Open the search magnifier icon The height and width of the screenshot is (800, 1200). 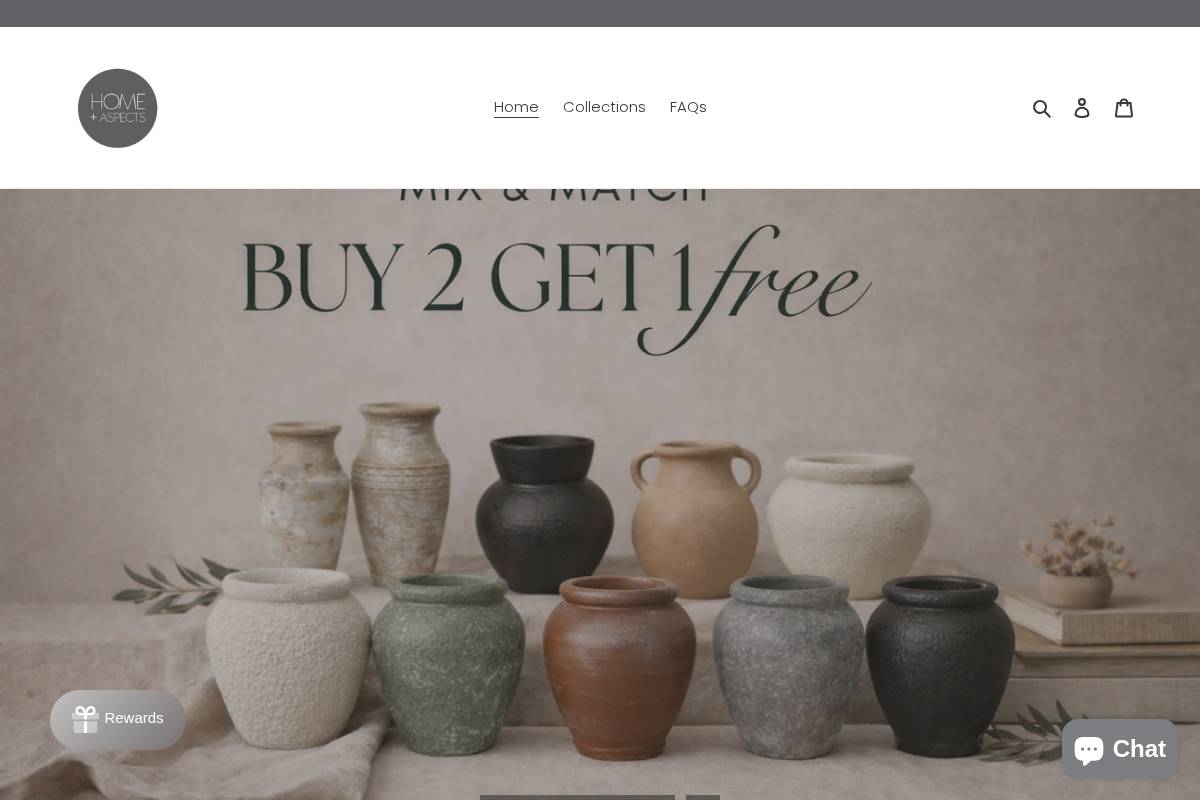tap(1042, 108)
